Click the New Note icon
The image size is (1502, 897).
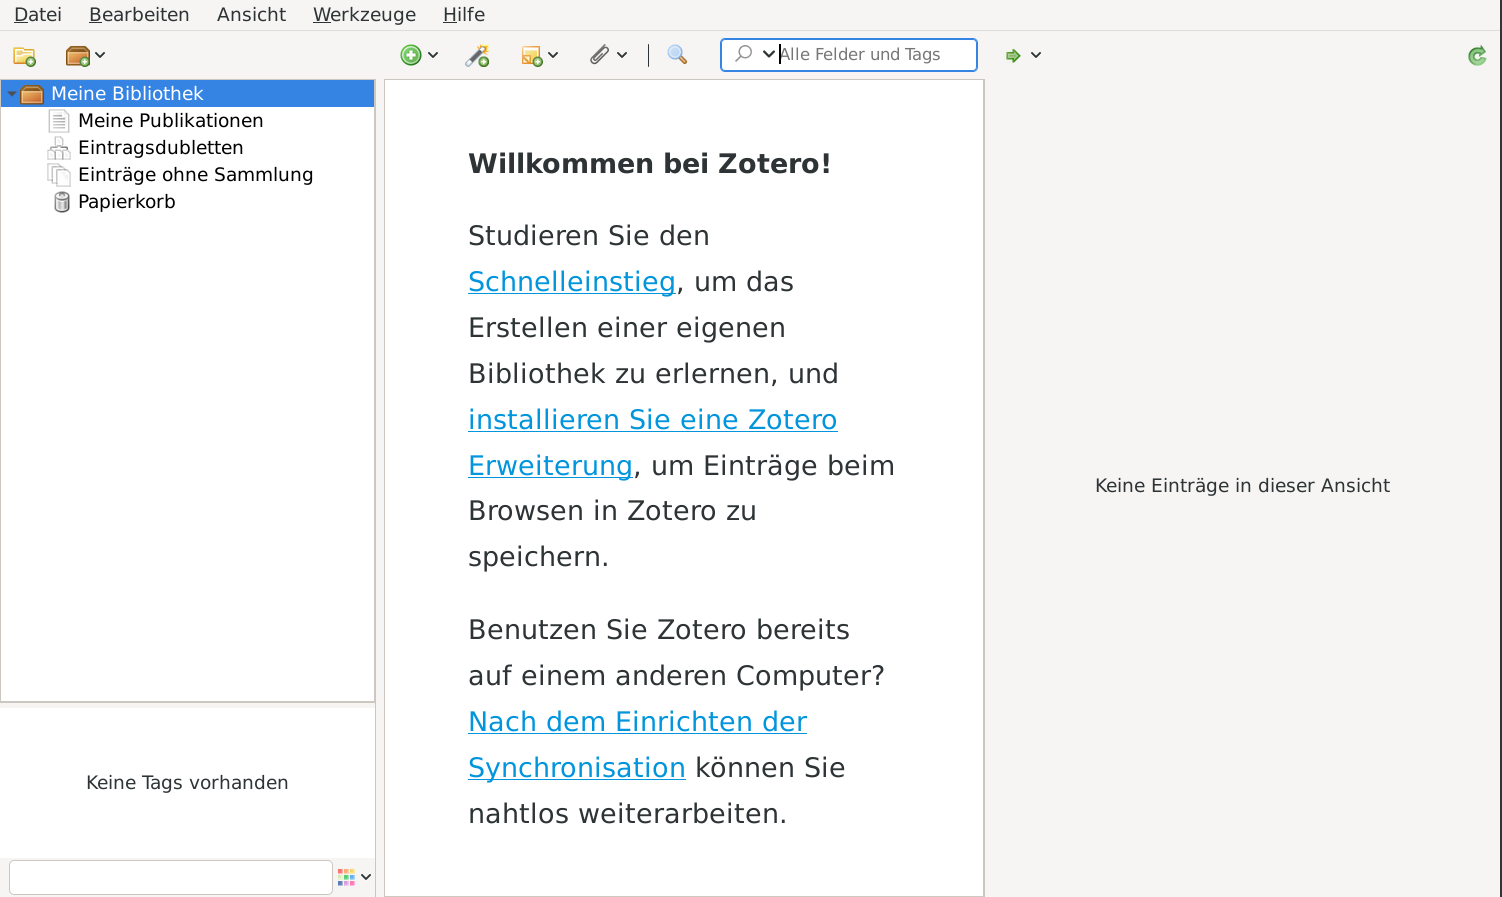pos(532,56)
